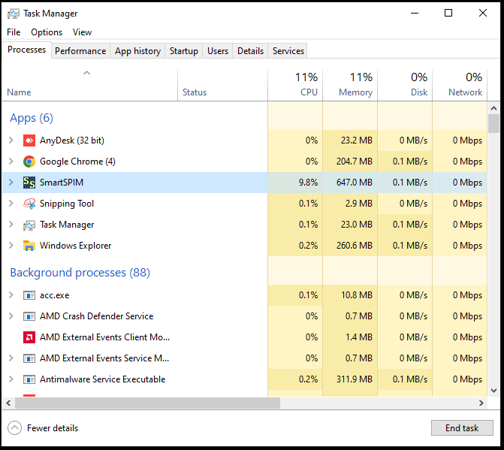Sort by the Status column header
The image size is (504, 450).
click(x=222, y=85)
